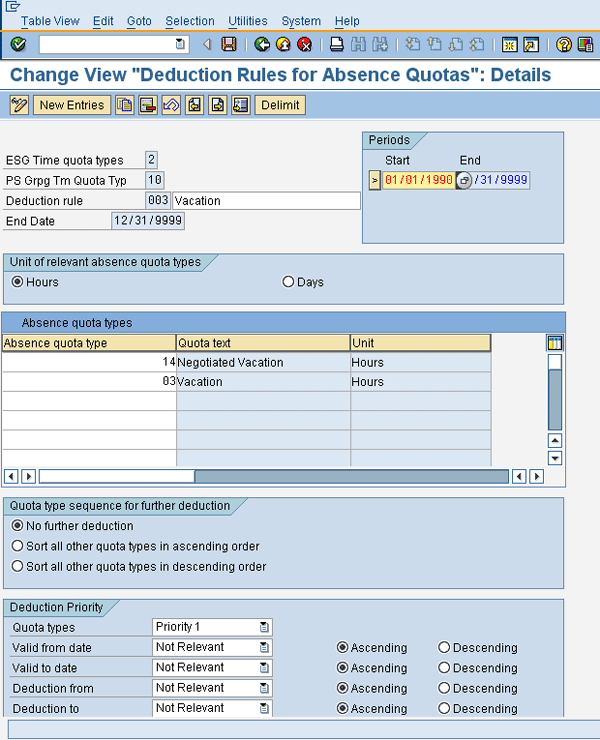600x740 pixels.
Task: Click the Save floppy disk icon
Action: click(x=229, y=44)
